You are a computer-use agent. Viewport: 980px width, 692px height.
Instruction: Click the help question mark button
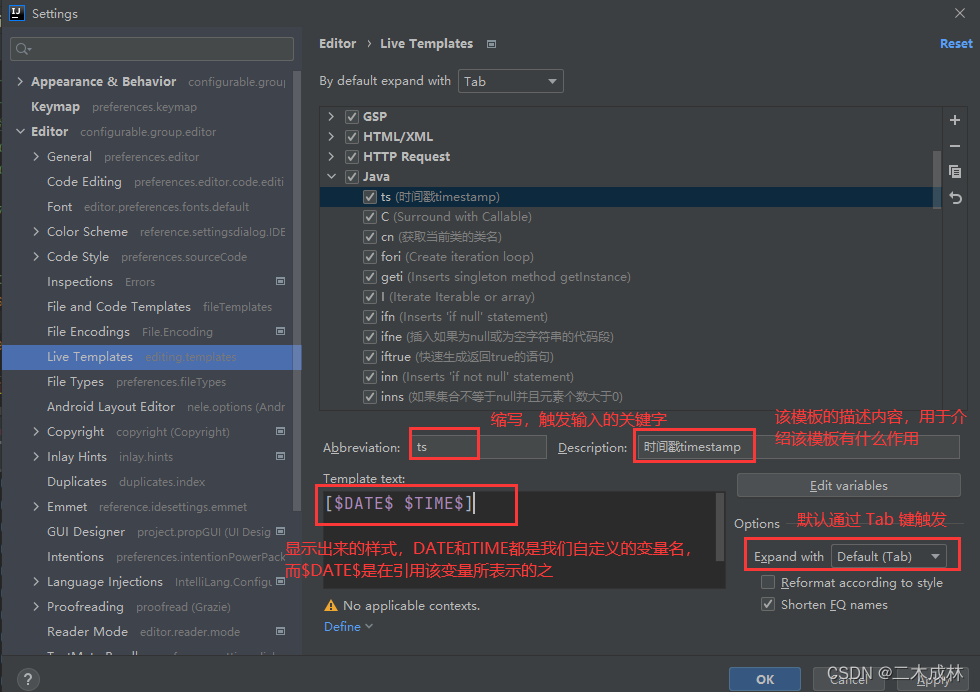click(x=28, y=679)
